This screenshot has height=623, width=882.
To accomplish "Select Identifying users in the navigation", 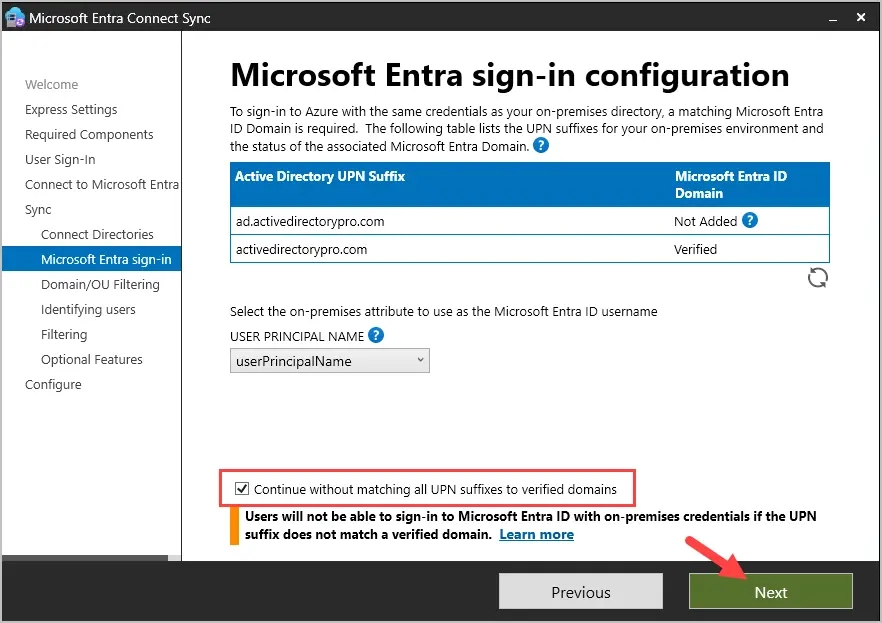I will 89,309.
